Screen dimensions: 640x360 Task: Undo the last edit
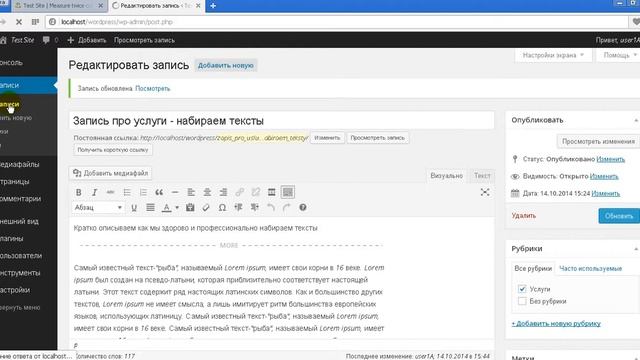[271, 208]
